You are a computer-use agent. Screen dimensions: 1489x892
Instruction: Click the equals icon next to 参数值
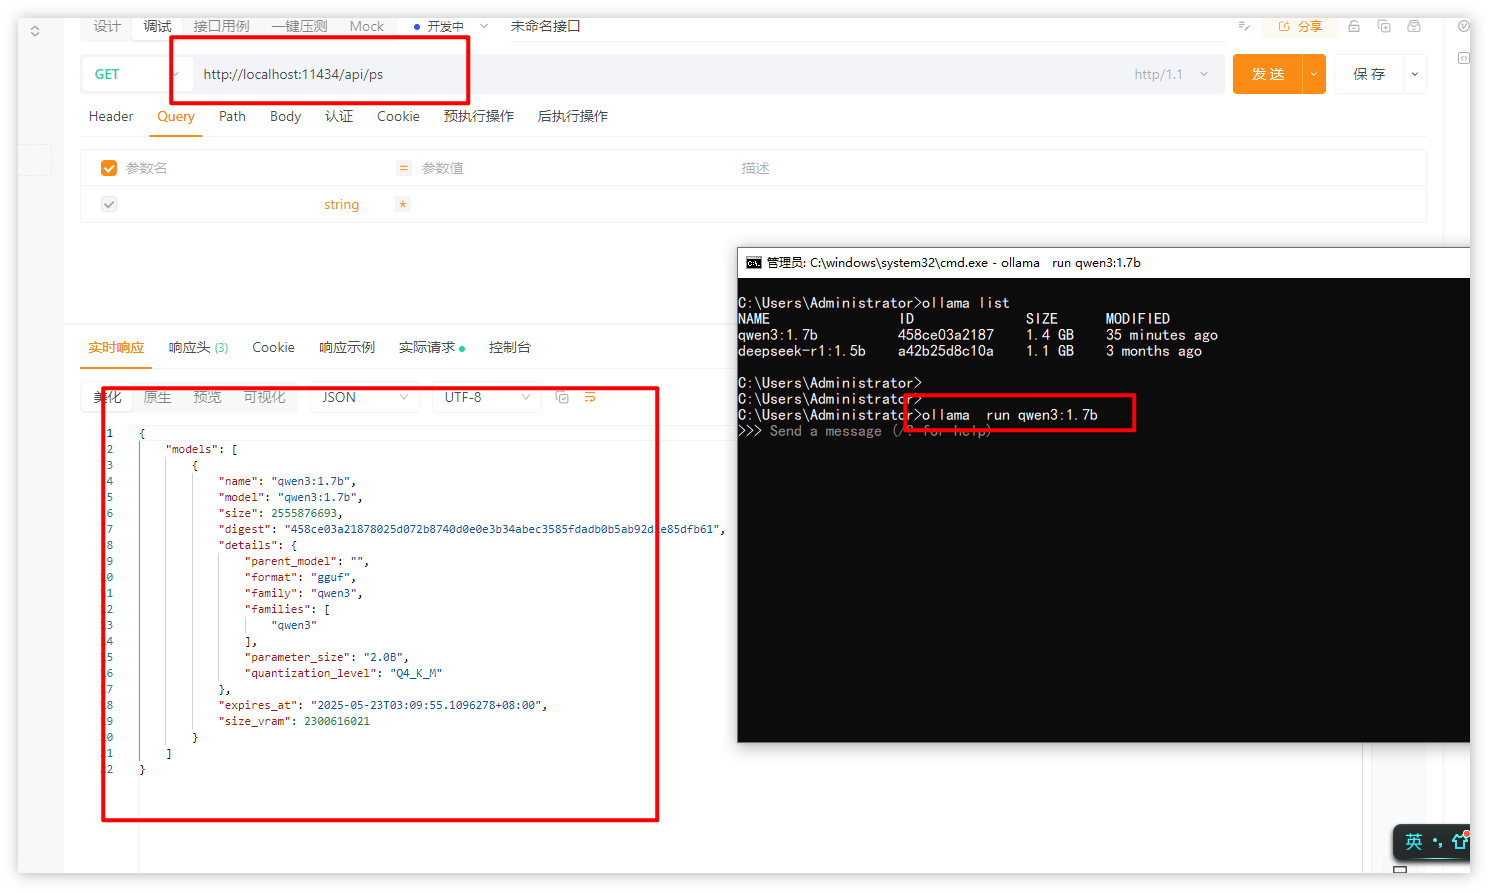404,168
